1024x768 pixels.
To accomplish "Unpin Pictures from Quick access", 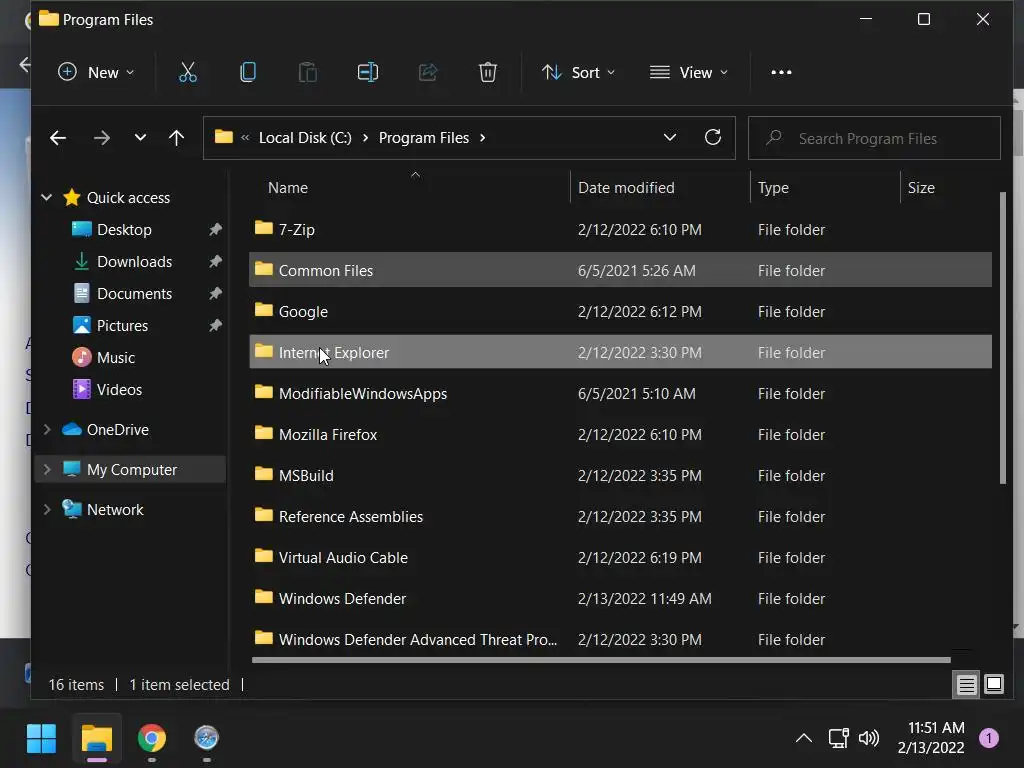I will (215, 325).
